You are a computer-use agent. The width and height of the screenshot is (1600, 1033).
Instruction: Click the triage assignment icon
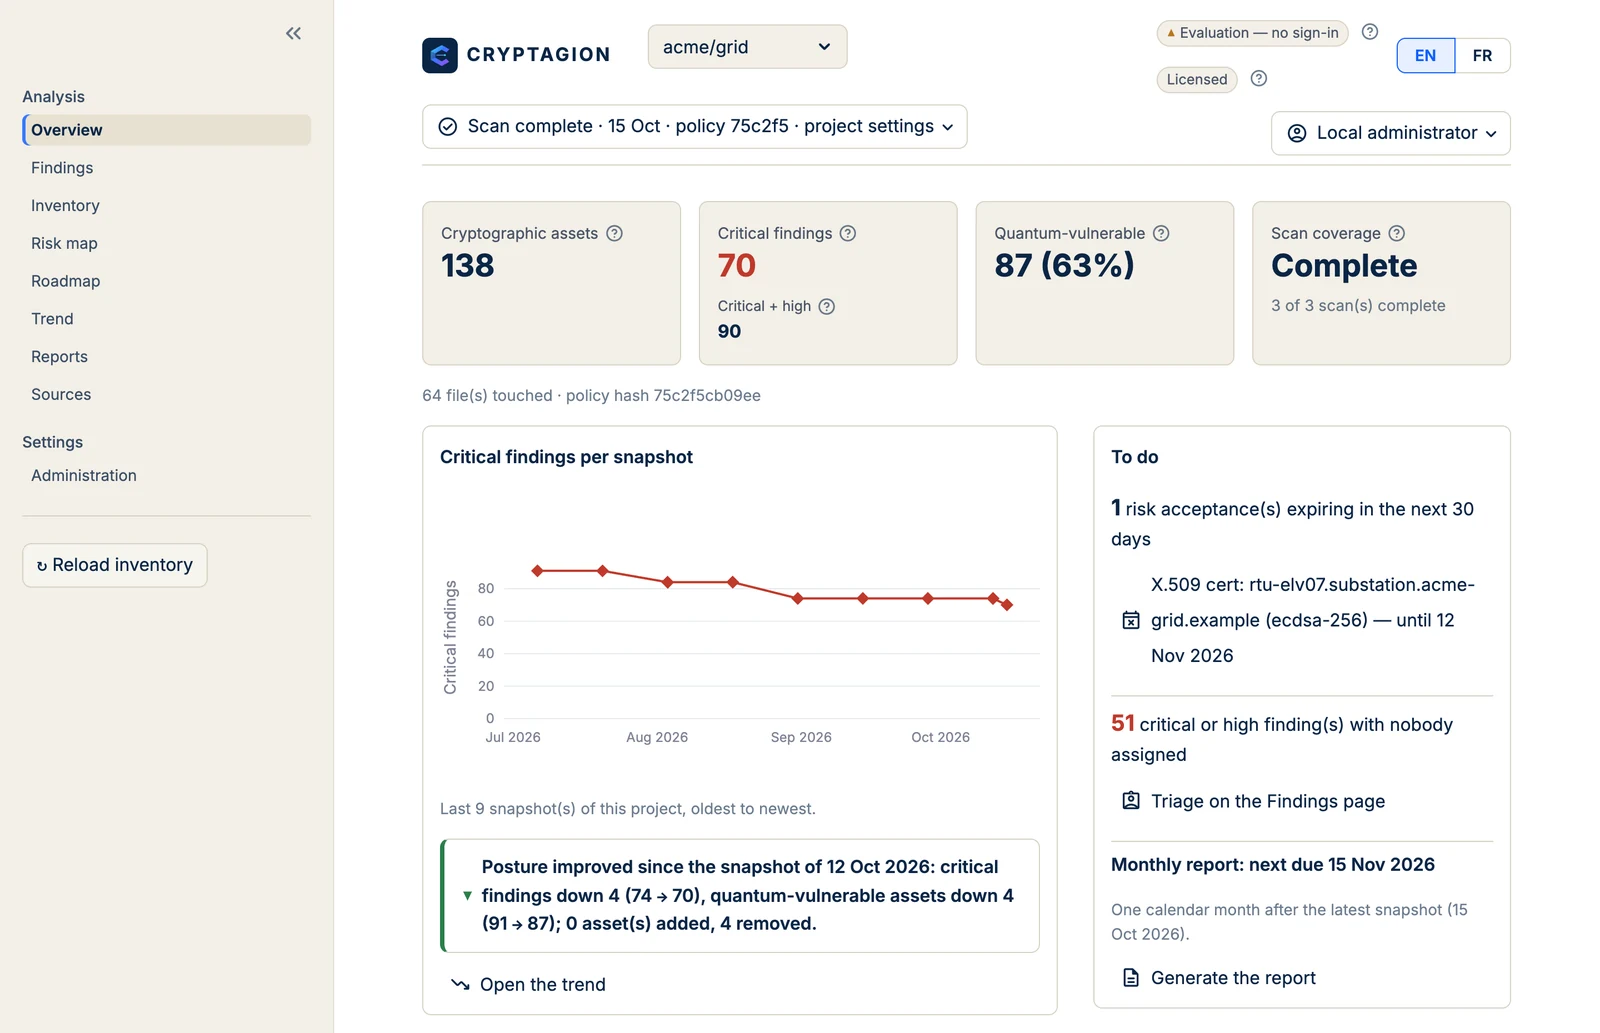click(1131, 800)
